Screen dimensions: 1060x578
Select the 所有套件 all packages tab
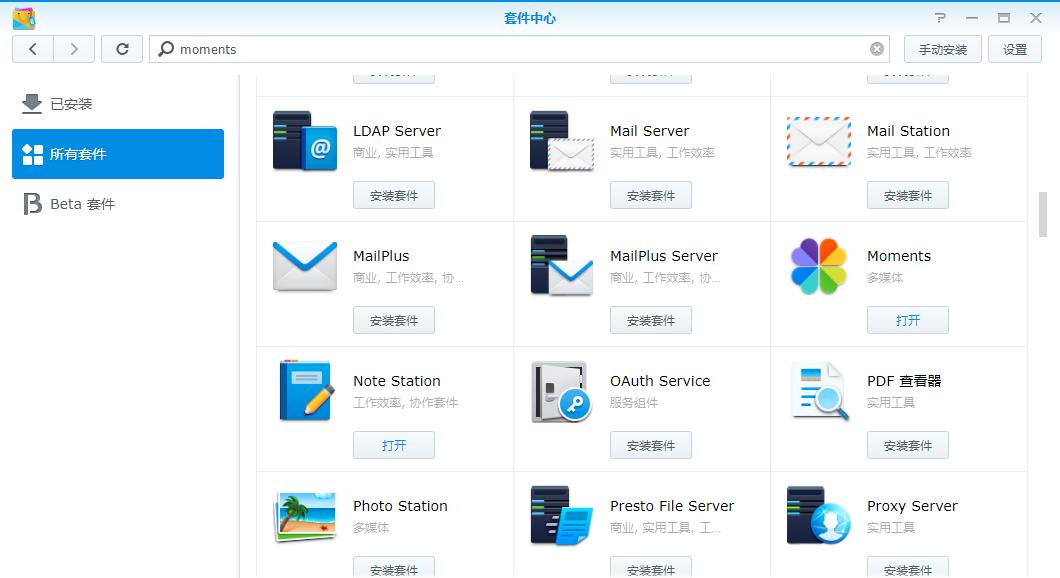coord(118,154)
